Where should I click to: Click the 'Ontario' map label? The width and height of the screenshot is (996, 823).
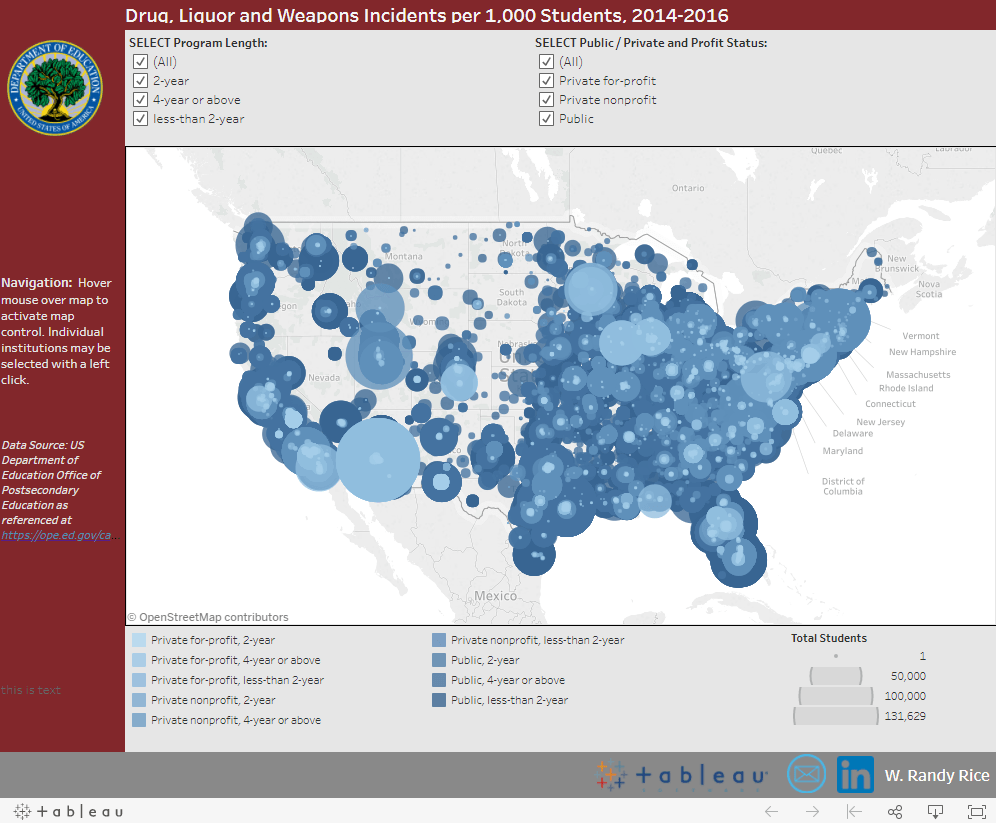click(688, 188)
